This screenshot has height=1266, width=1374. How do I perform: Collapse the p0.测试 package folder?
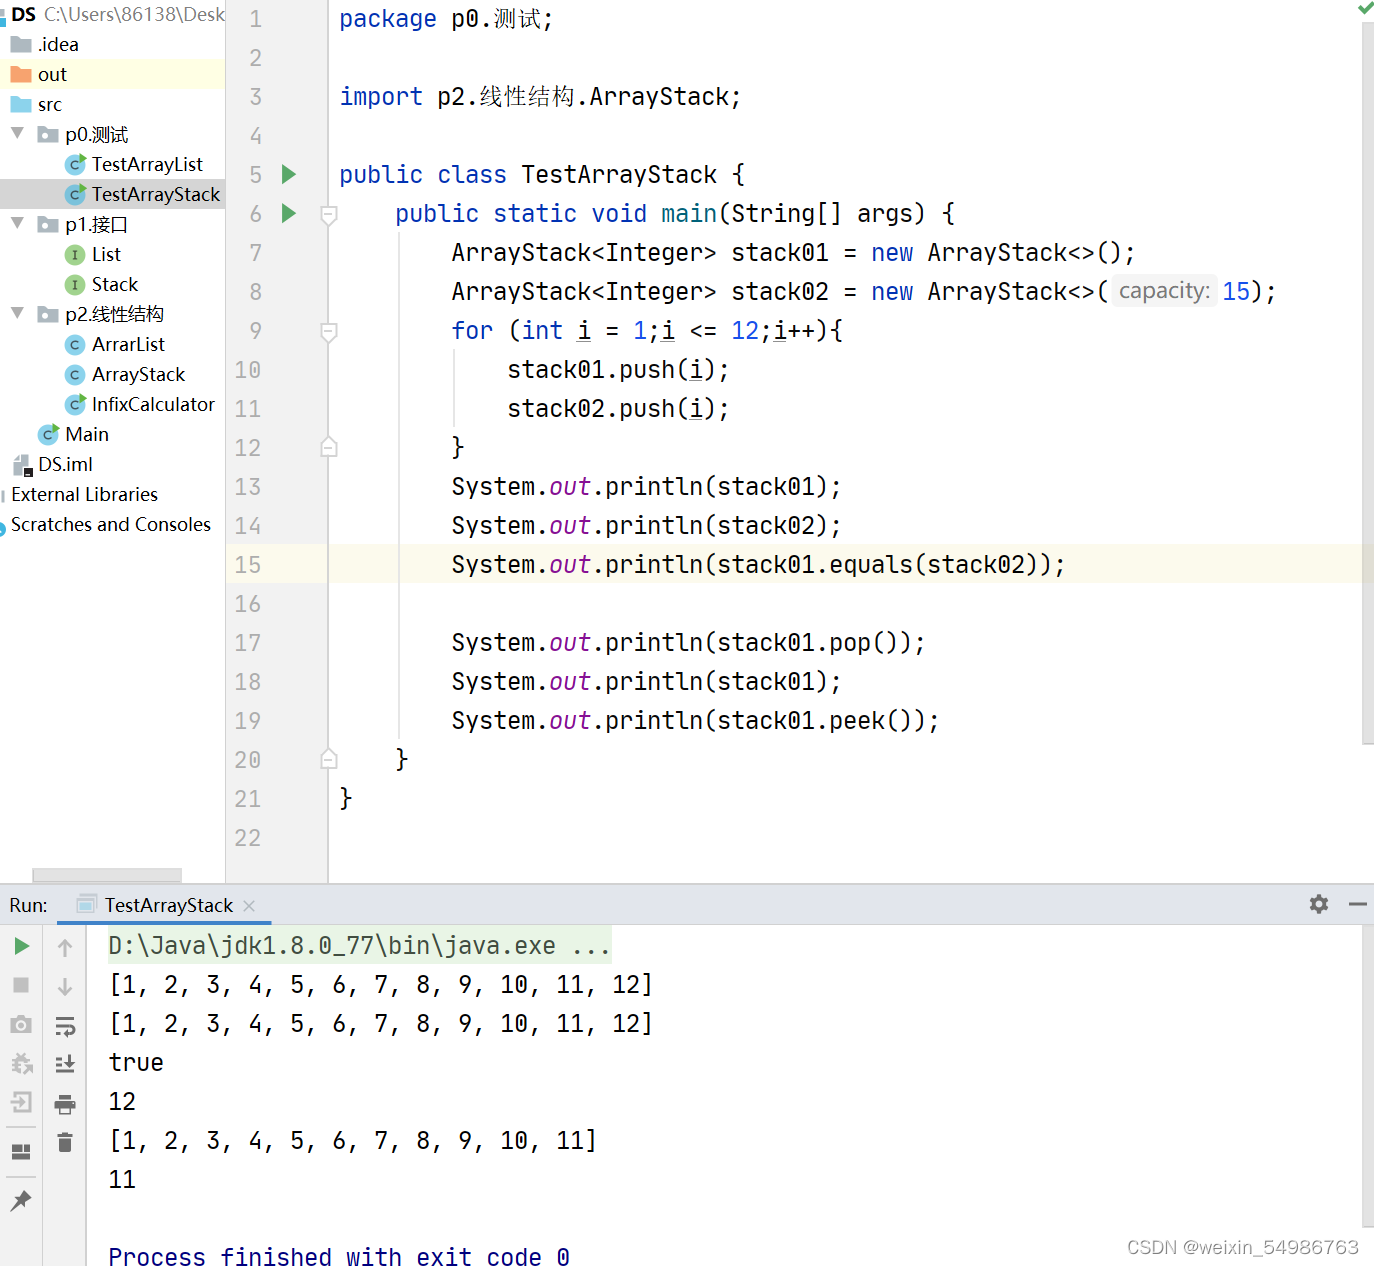click(x=17, y=133)
